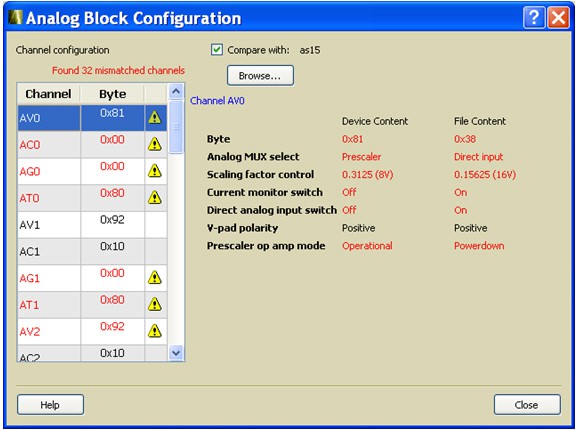Viewport: 576px width, 430px height.
Task: Click the title bar help question mark icon
Action: click(534, 18)
